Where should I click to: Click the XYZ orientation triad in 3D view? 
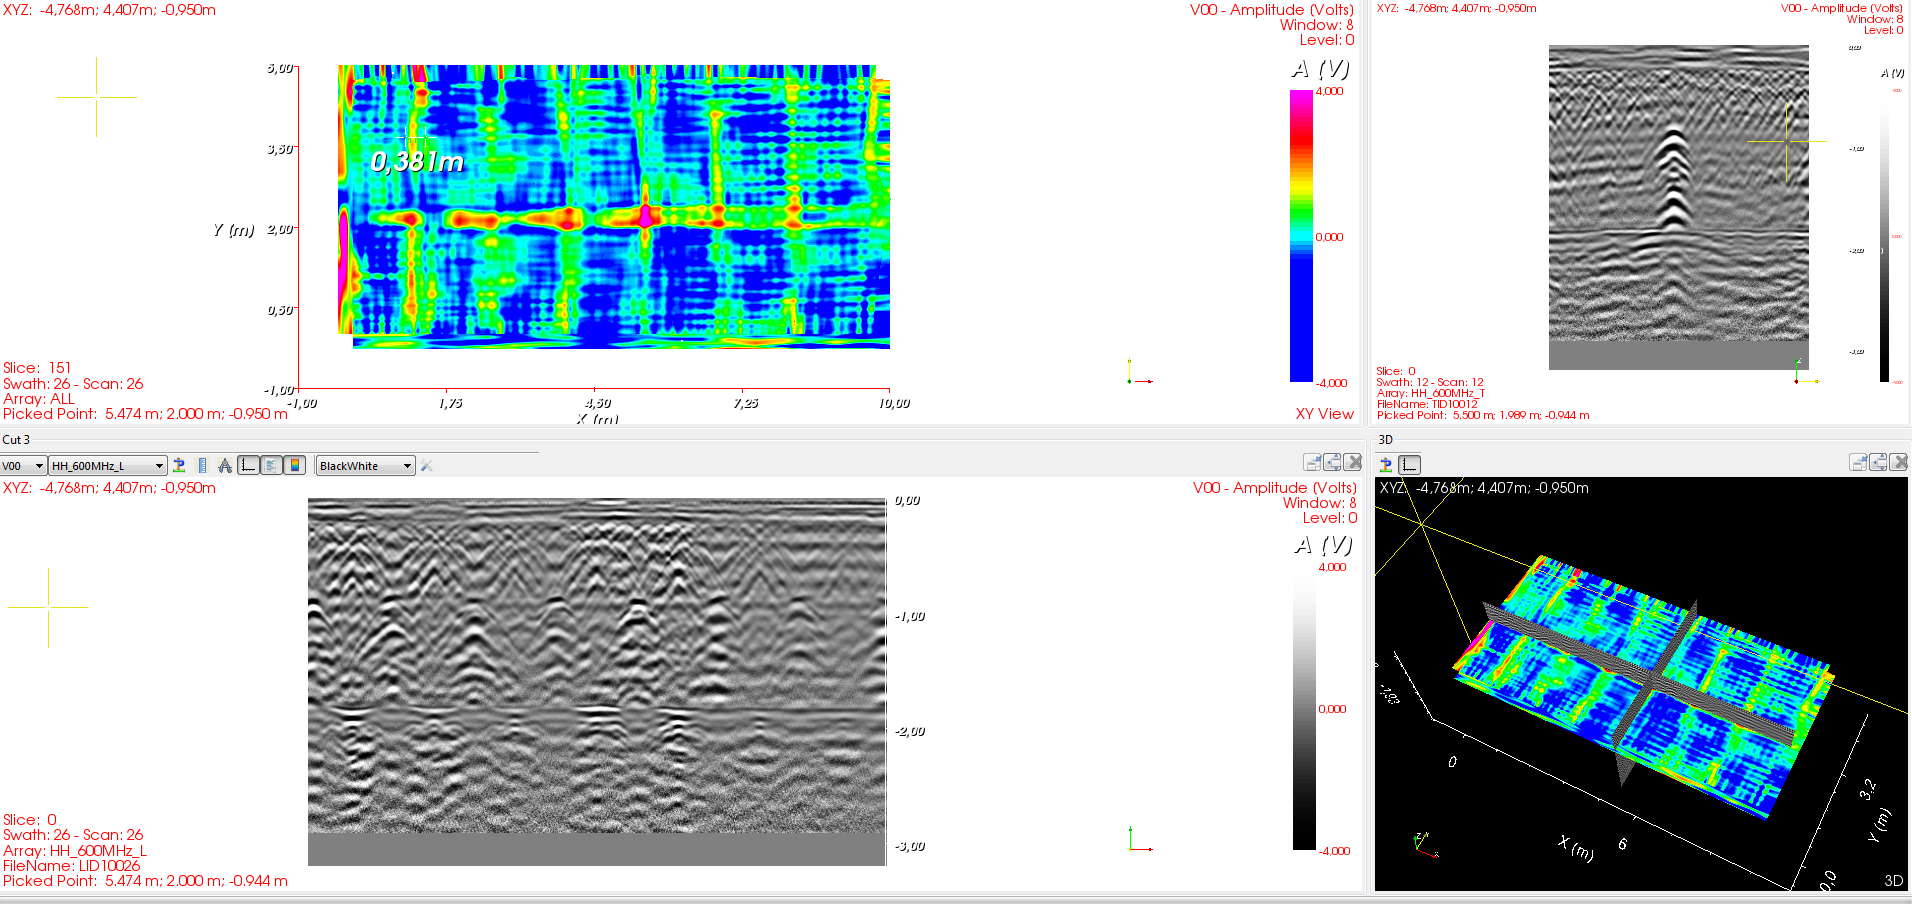coord(1425,845)
